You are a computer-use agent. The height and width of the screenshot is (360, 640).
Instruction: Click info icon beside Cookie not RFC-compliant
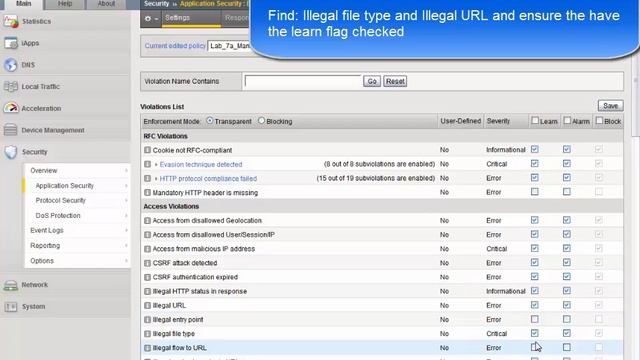coord(147,150)
